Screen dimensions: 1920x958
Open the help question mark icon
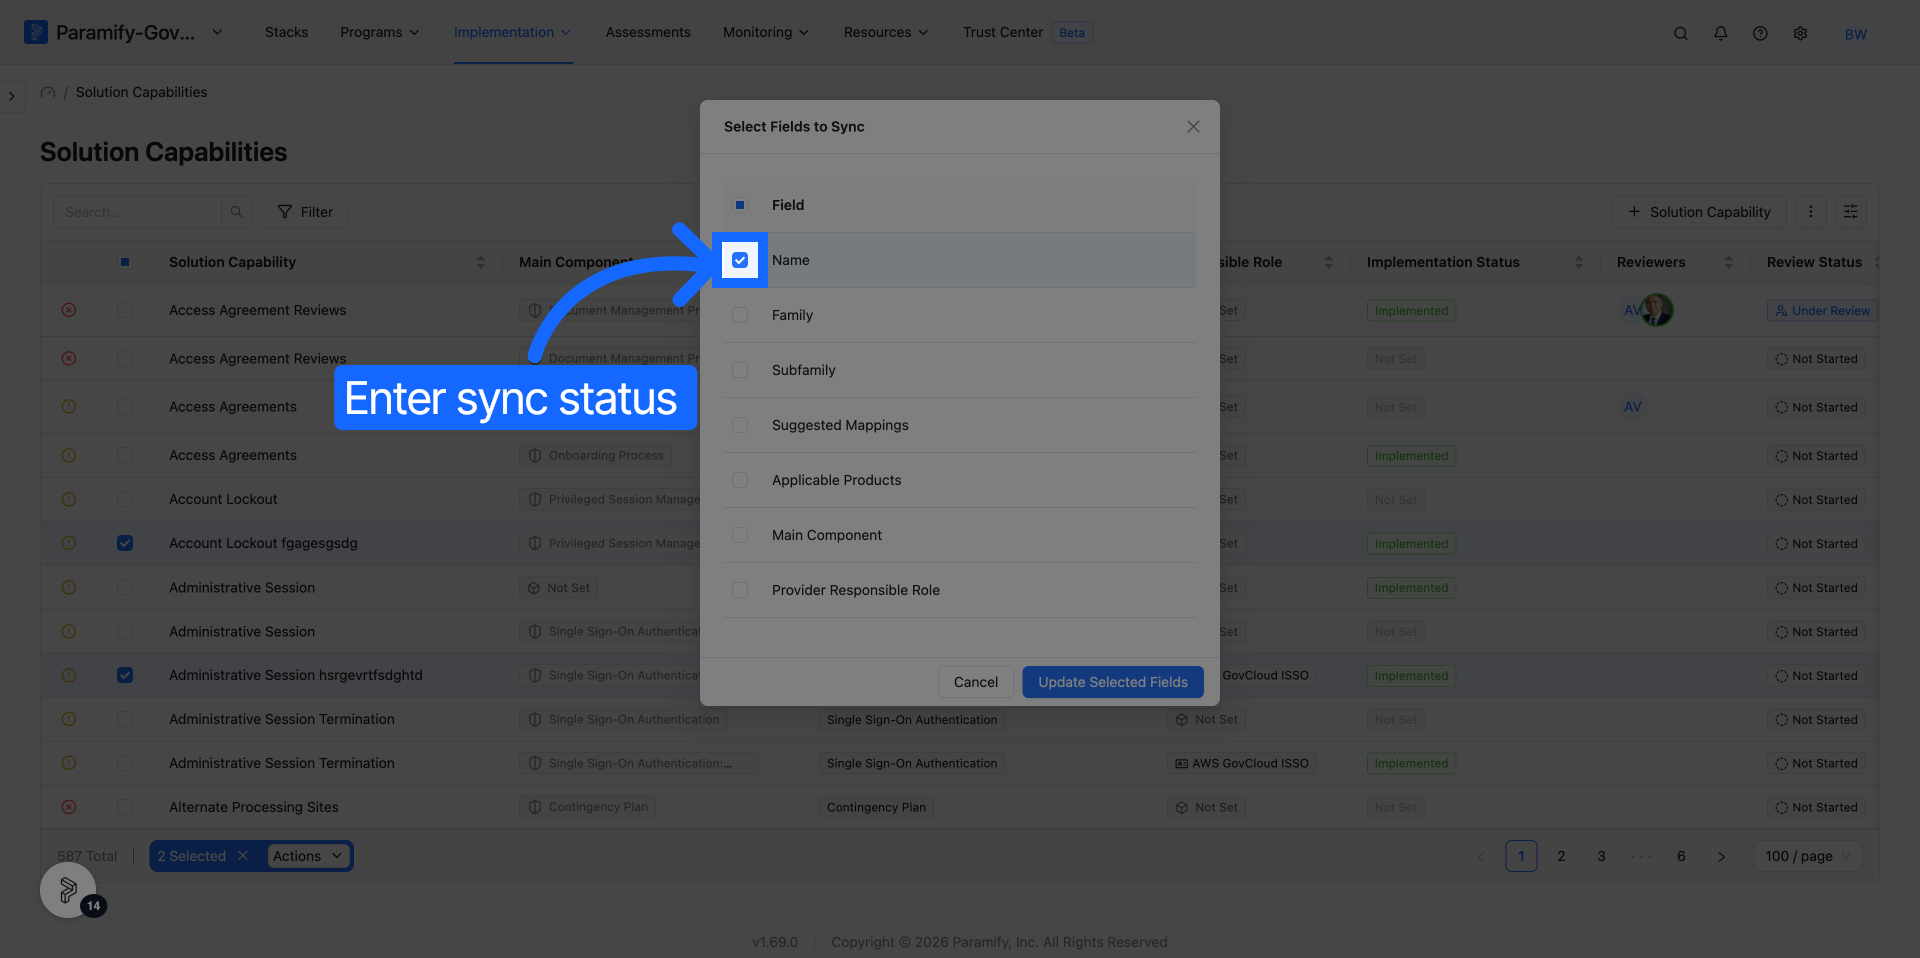(x=1761, y=33)
